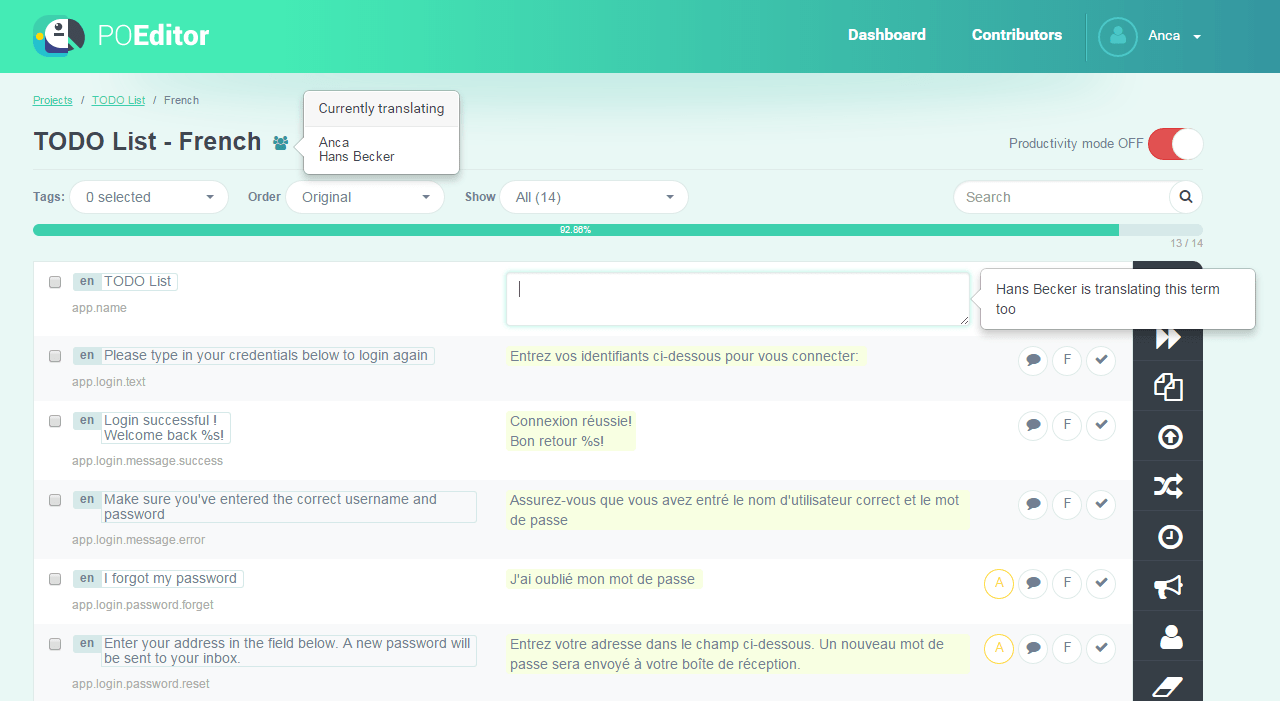
Task: Open the translation History via the clock icon
Action: [x=1167, y=535]
